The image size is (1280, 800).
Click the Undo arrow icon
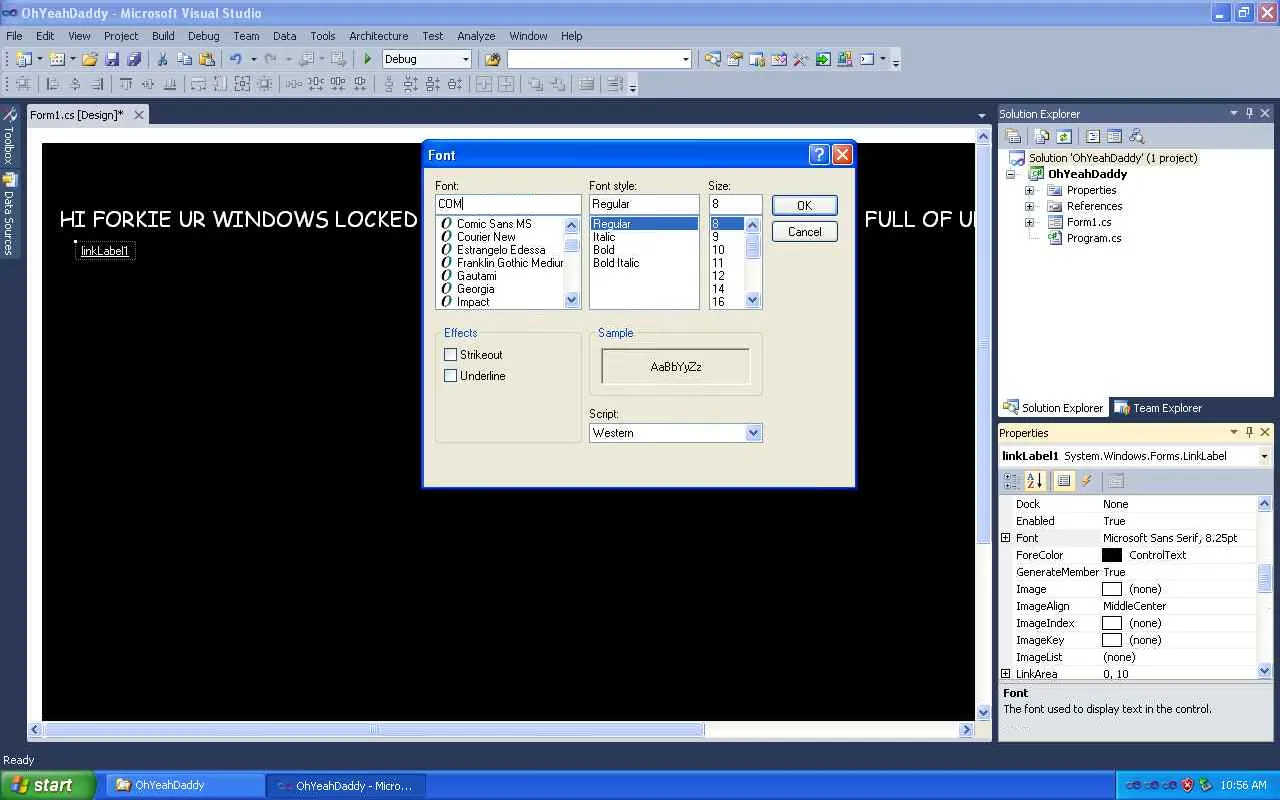pos(236,60)
